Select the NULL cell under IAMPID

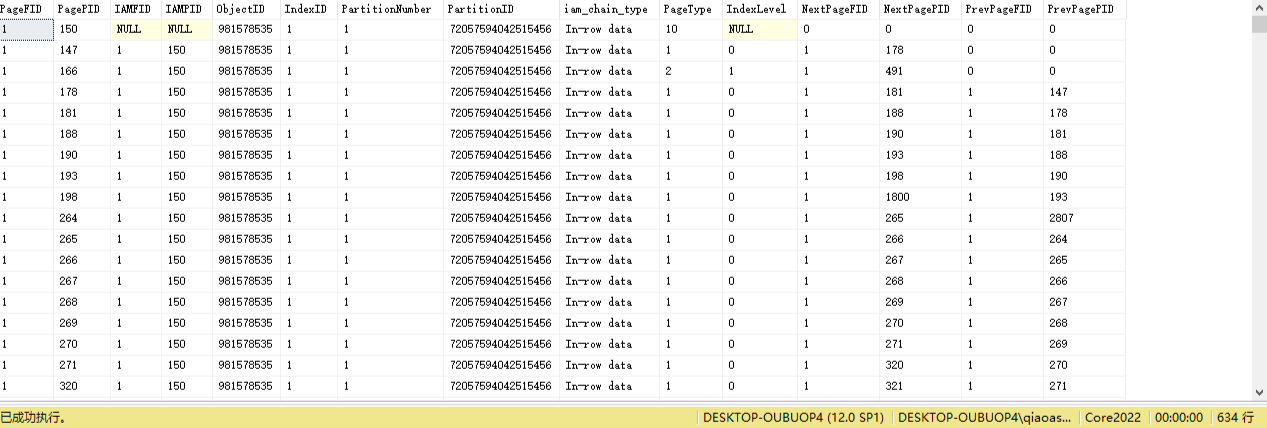(x=187, y=29)
